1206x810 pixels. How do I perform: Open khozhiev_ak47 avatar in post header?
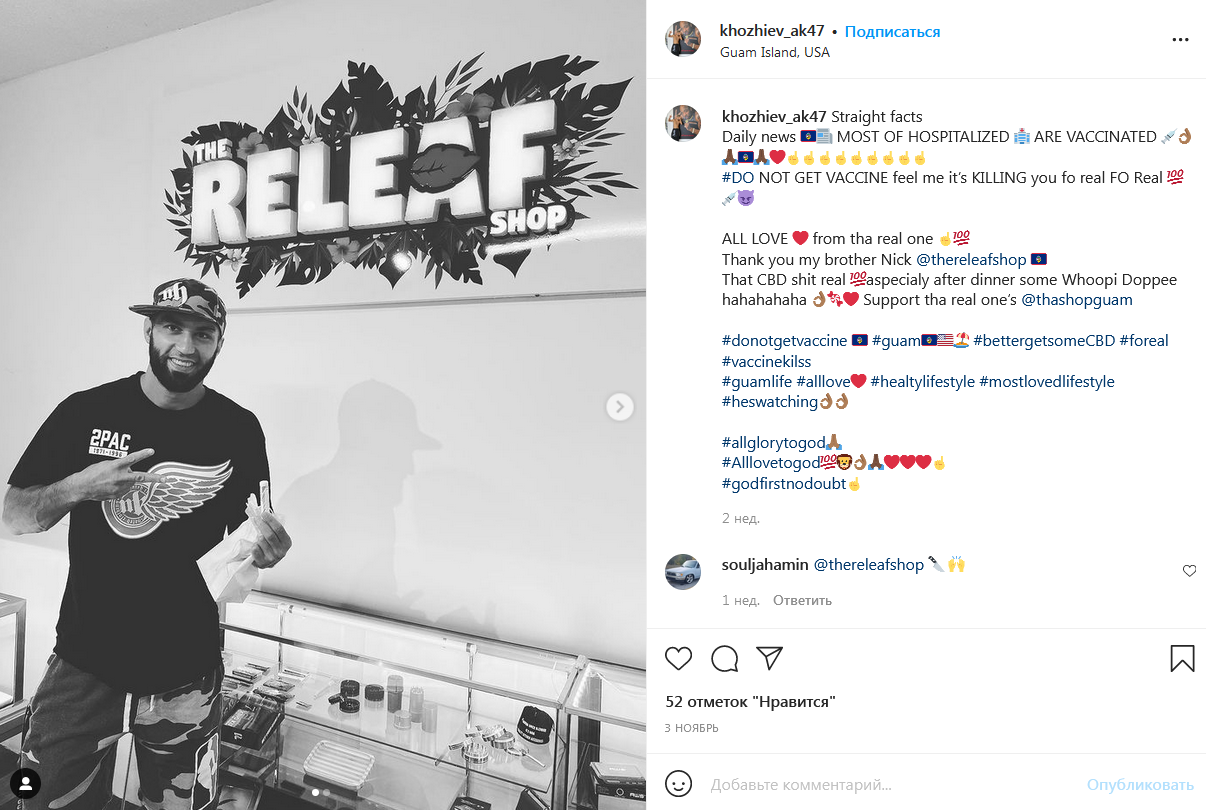point(683,39)
